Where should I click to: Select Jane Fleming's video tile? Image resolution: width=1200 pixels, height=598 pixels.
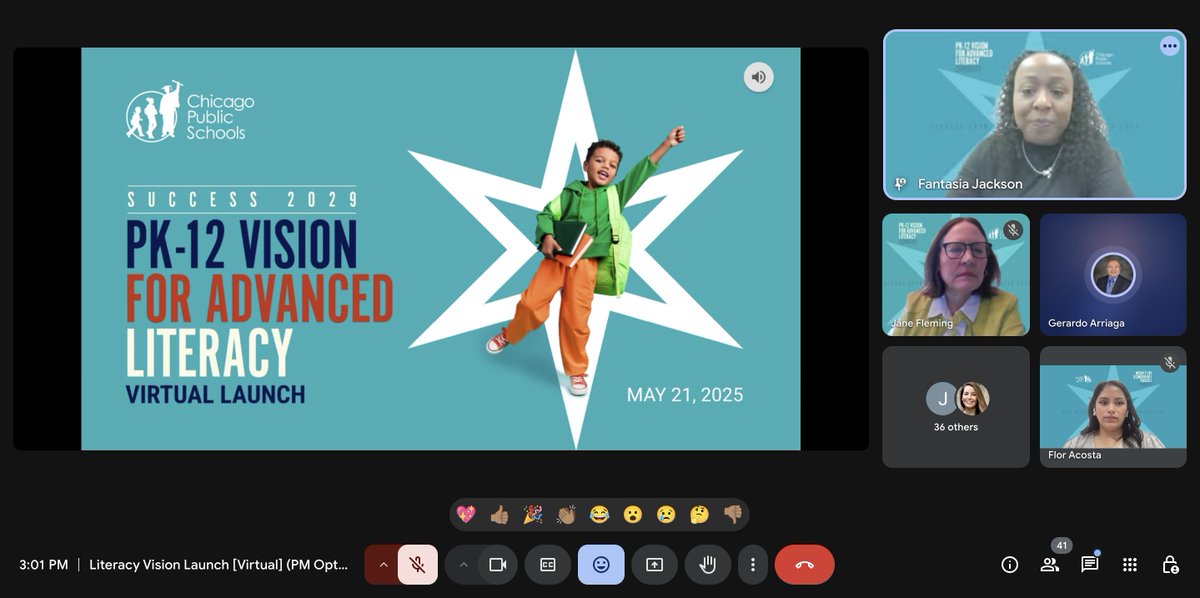click(956, 274)
